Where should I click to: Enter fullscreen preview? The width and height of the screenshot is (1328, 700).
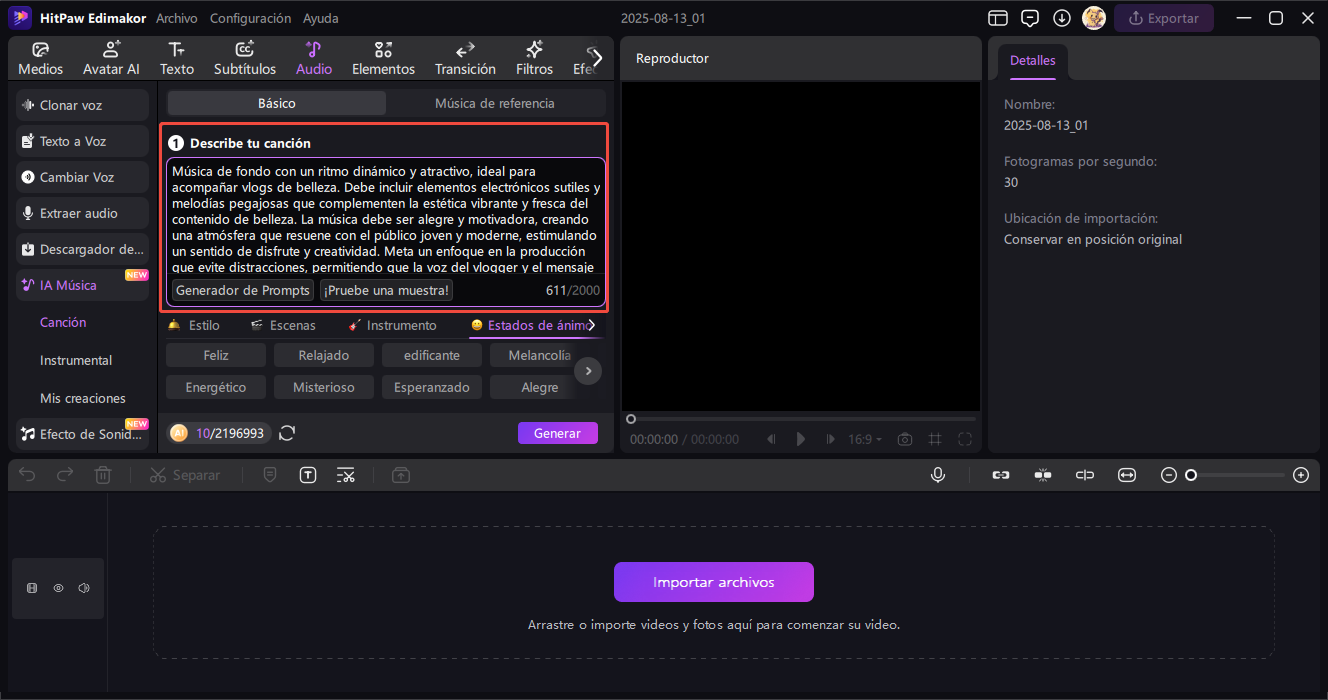coord(965,439)
